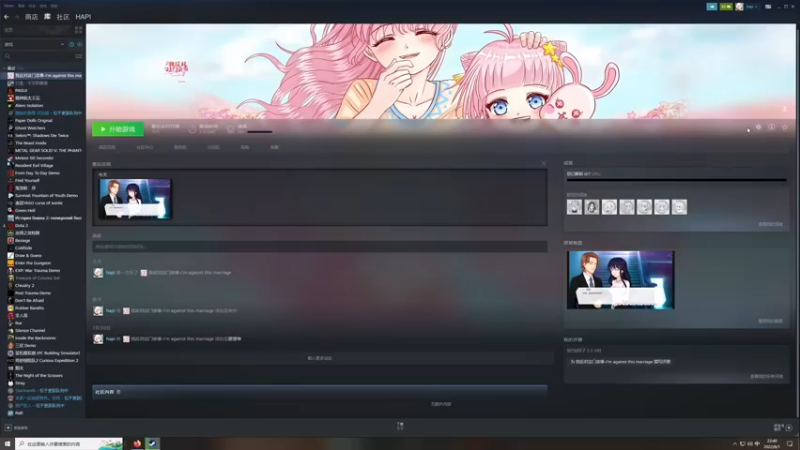Click the library search field
The width and height of the screenshot is (800, 450).
(38, 56)
